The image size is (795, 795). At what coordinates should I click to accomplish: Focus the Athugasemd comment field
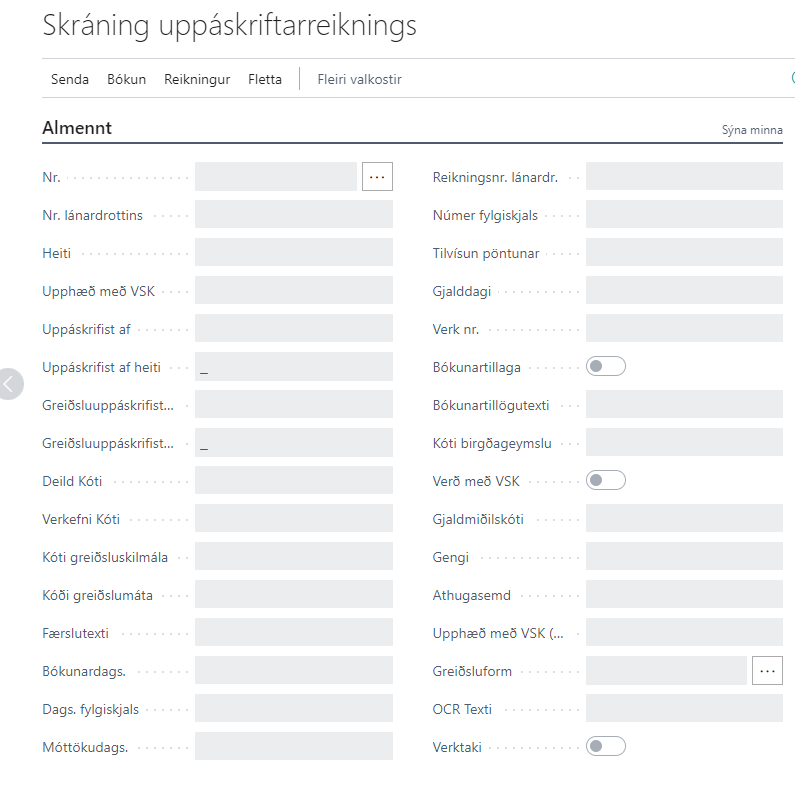(x=684, y=595)
